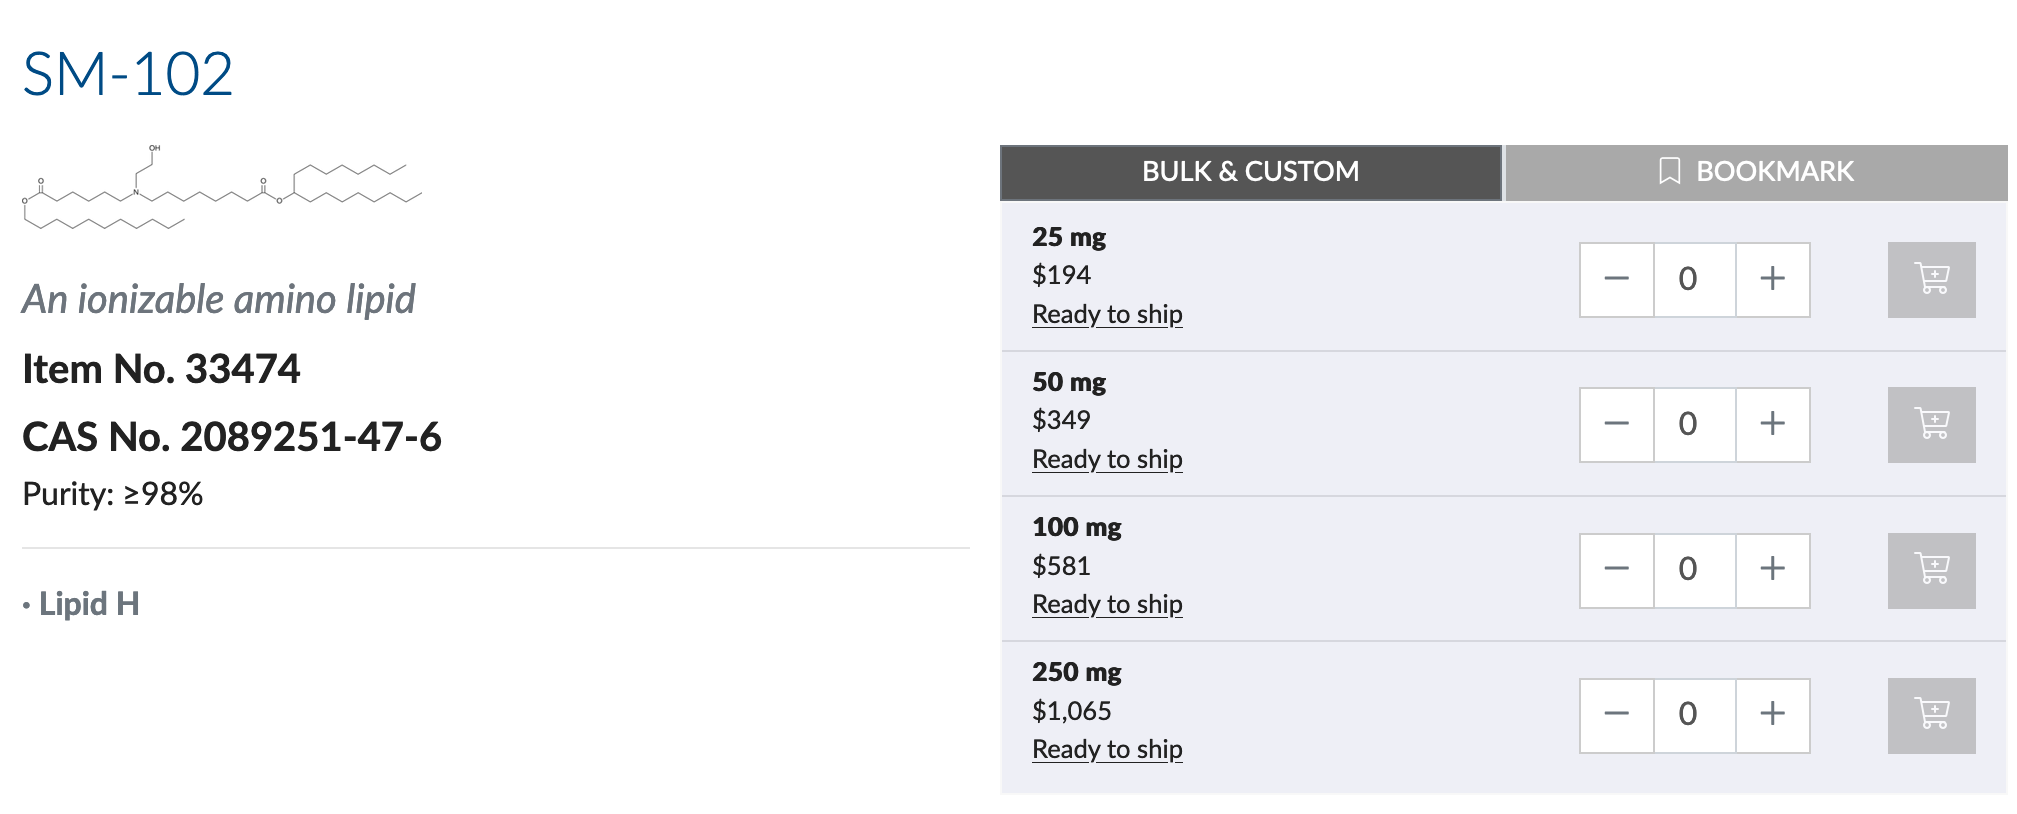Viewport: 2017px width, 814px height.
Task: Click the SM-102 product title
Action: 128,74
